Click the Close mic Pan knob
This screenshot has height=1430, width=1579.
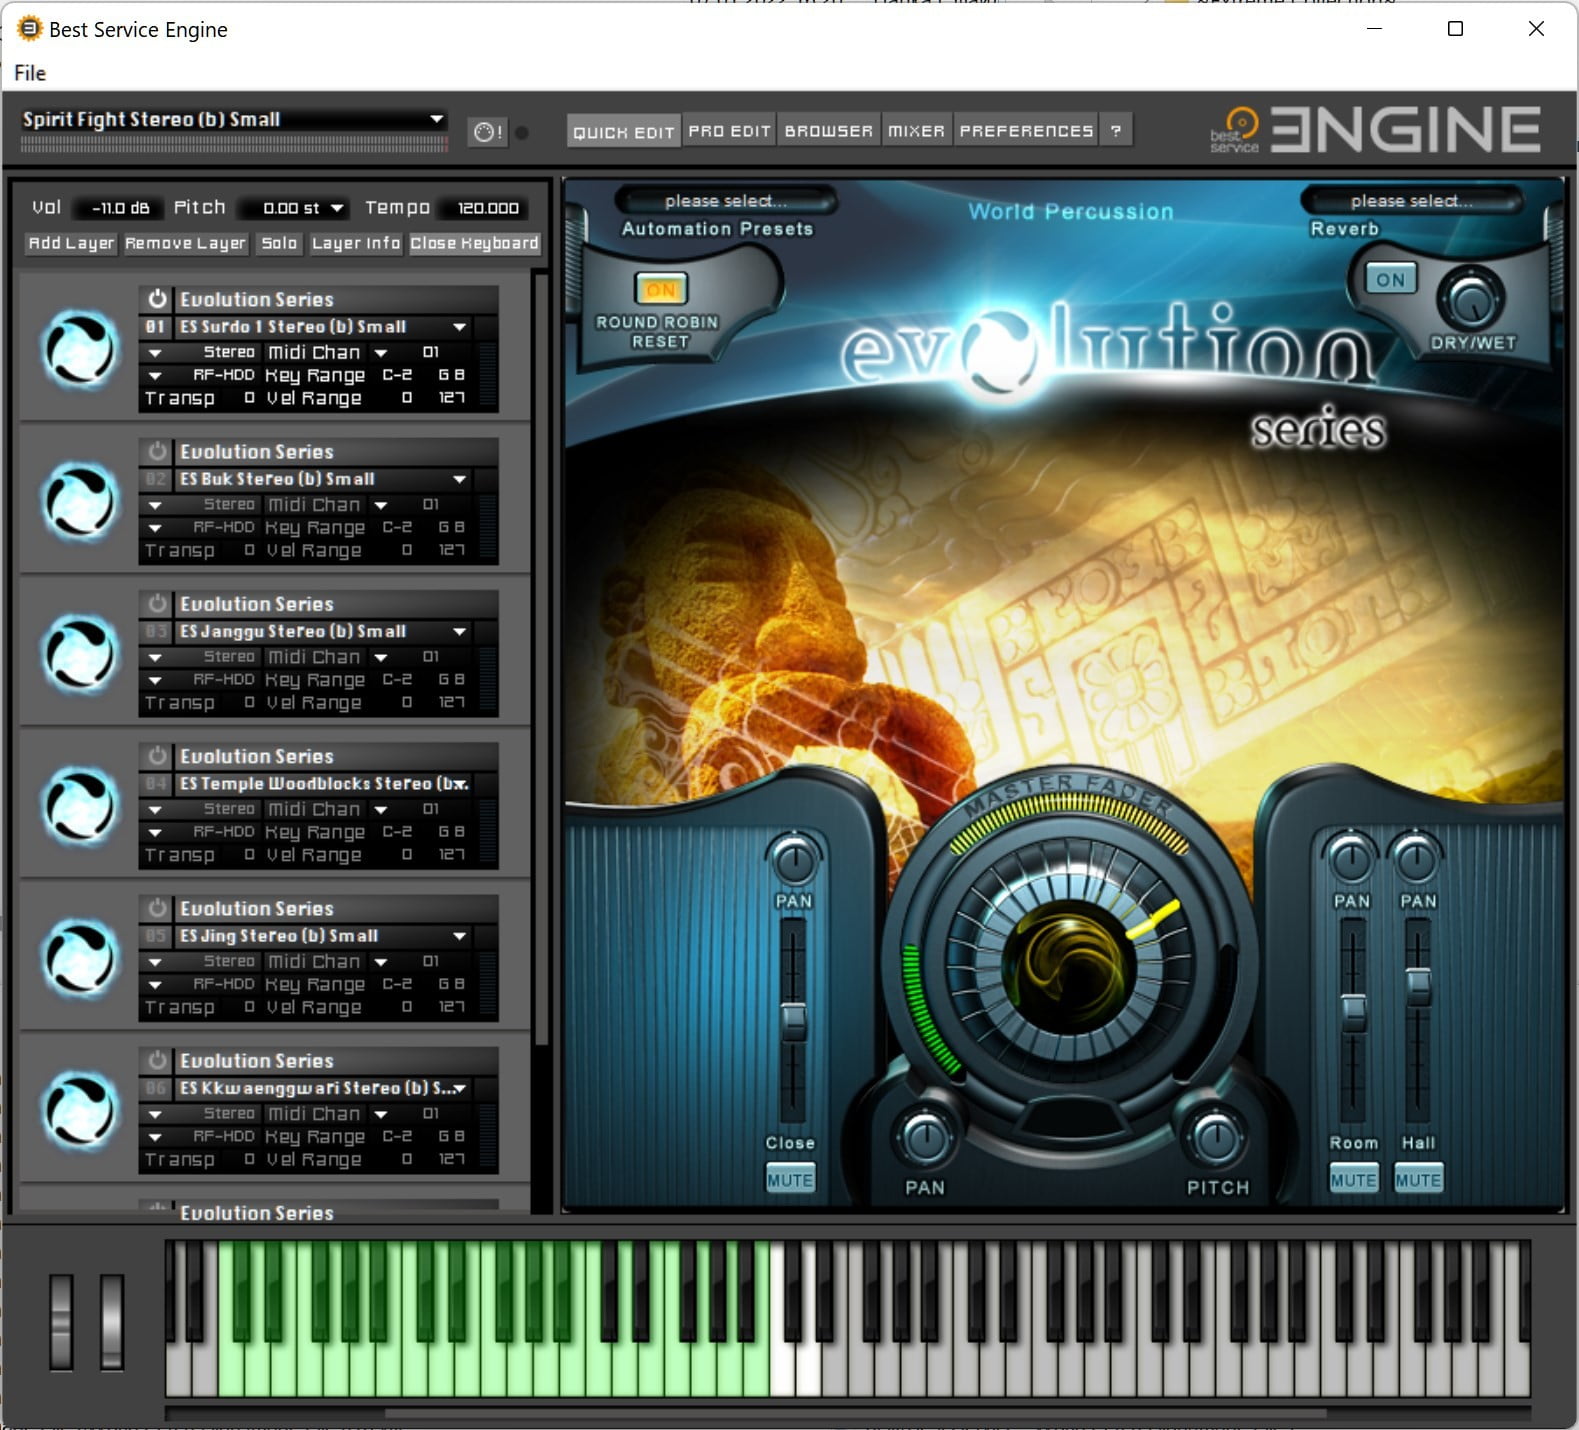pyautogui.click(x=794, y=860)
